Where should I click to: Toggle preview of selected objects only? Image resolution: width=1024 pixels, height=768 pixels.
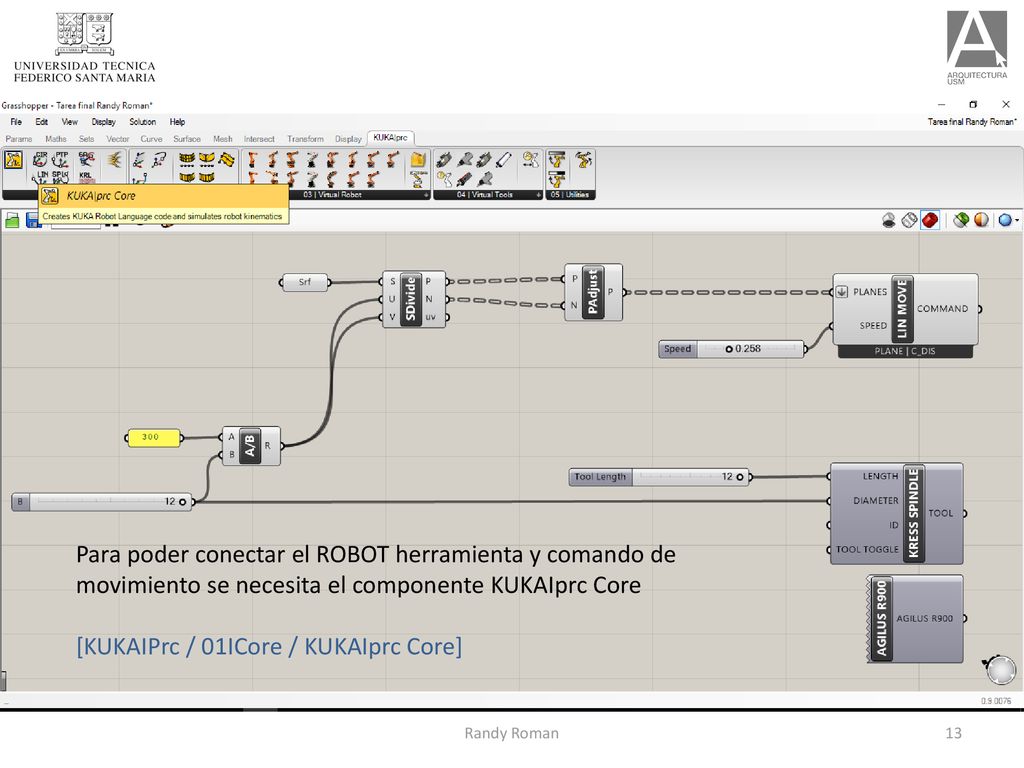tap(960, 220)
